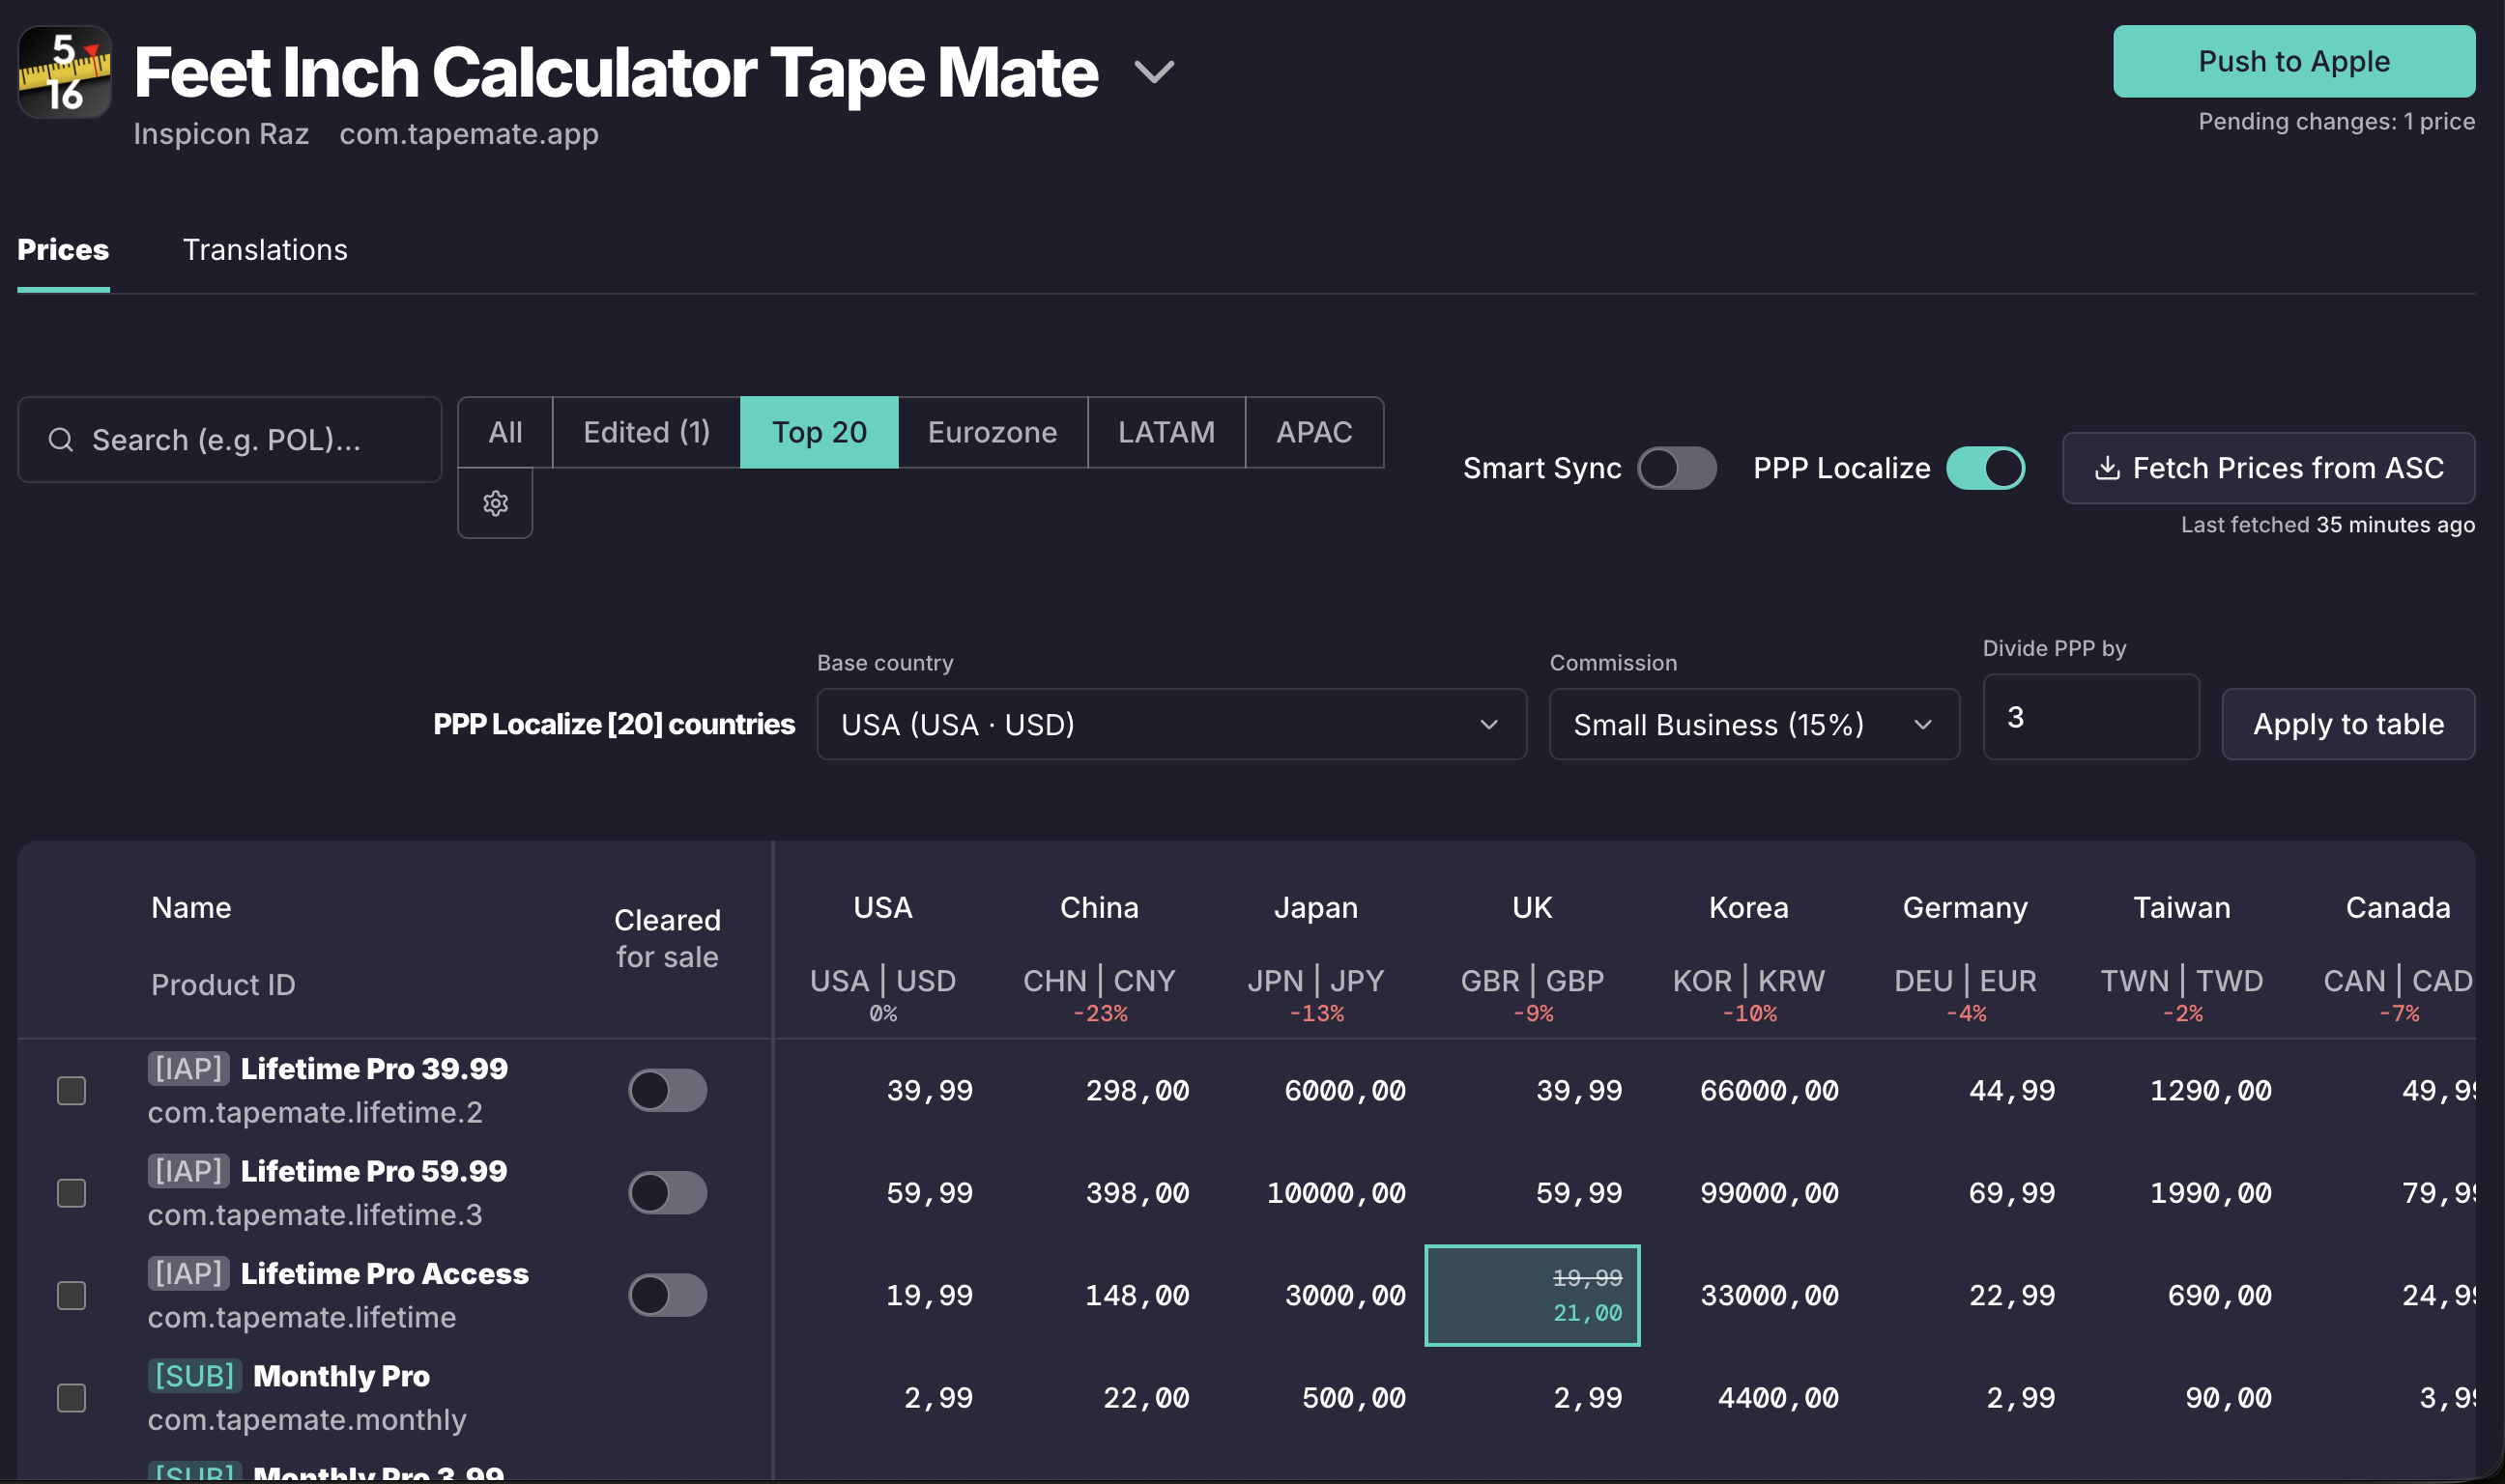Toggle cleared for sale on Lifetime Pro Access

click(x=667, y=1295)
